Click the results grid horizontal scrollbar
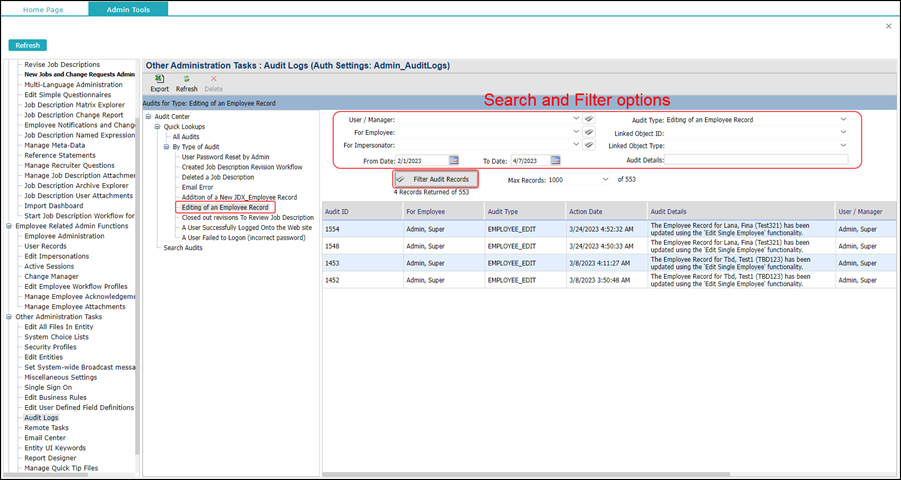Viewport: 901px width, 481px height. [526, 474]
